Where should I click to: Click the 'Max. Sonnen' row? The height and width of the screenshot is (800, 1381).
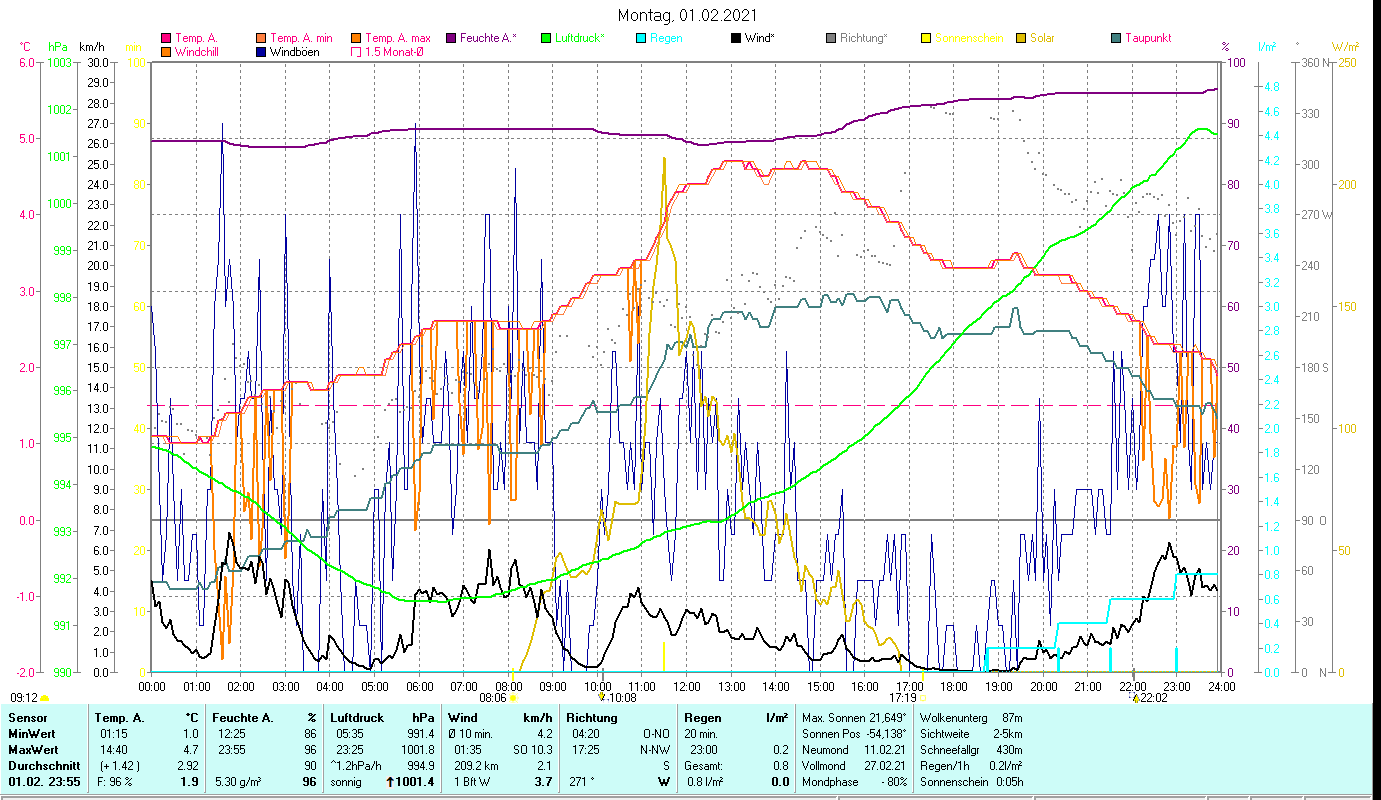click(853, 718)
